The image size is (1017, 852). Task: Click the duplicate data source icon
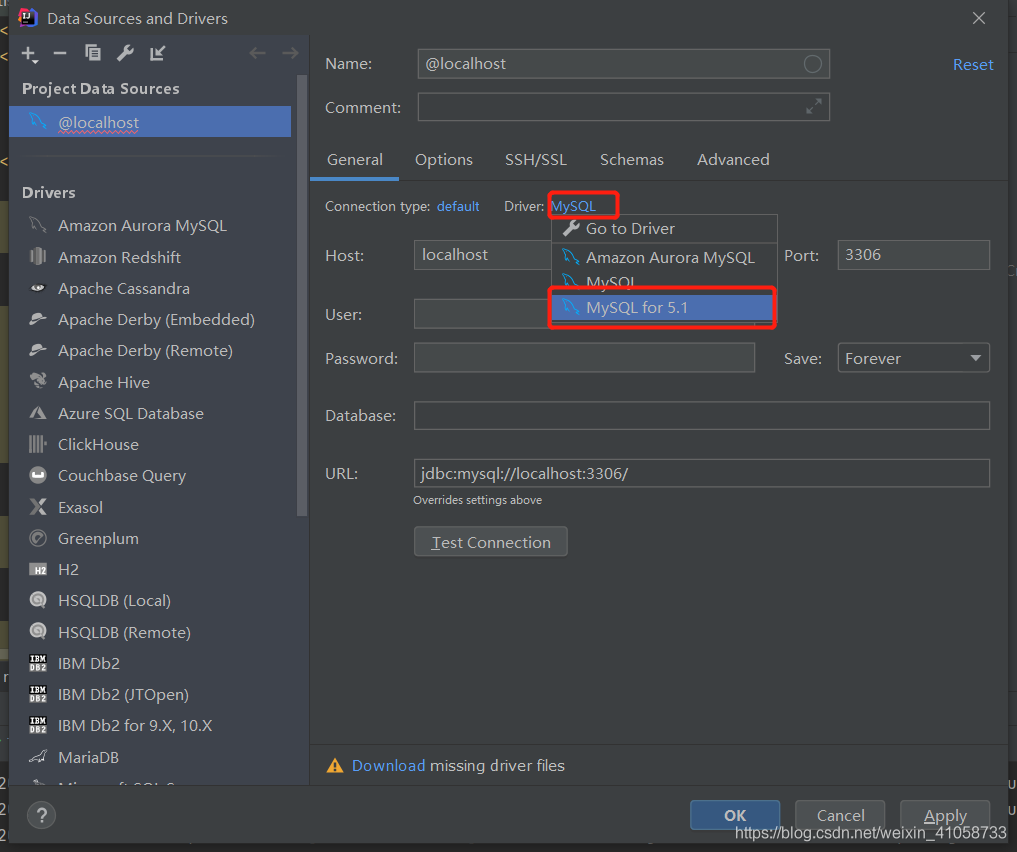pos(93,53)
